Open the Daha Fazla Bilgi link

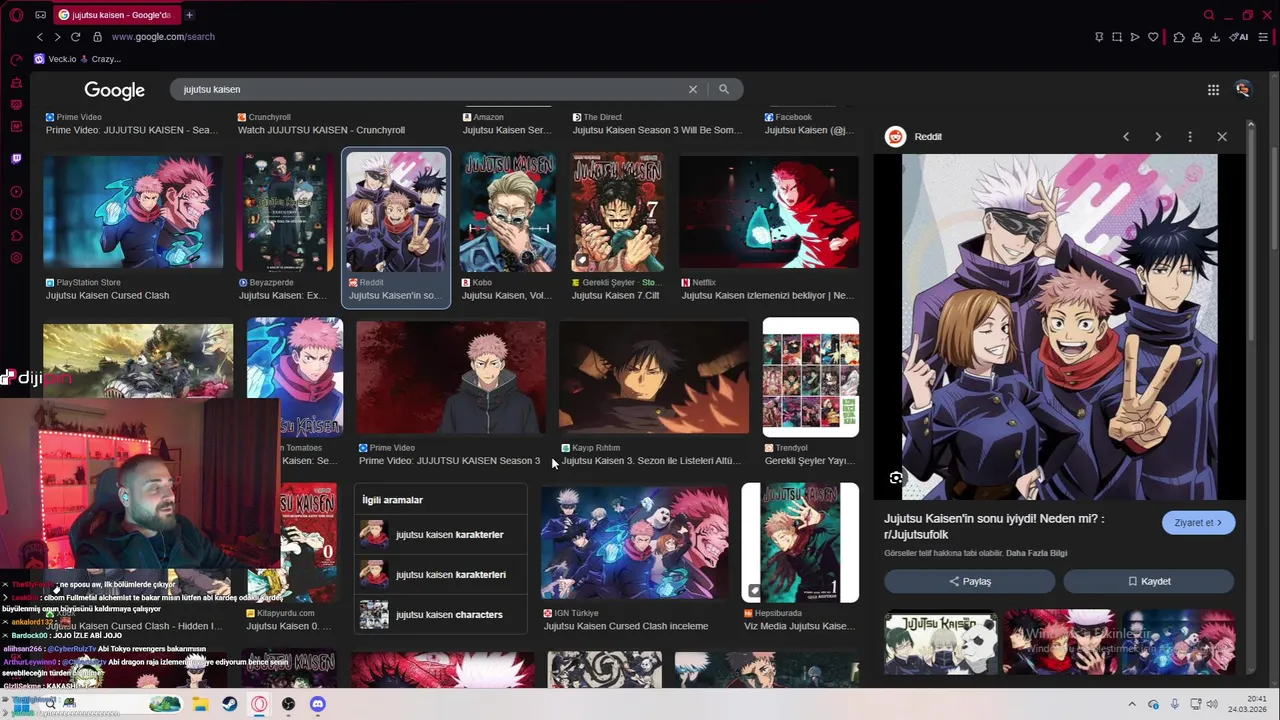1036,553
